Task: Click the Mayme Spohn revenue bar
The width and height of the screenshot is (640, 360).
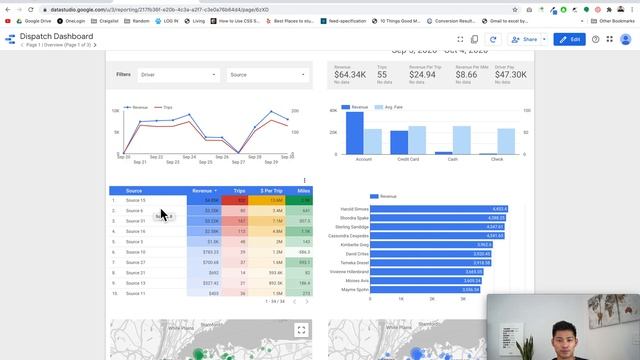Action: coord(425,290)
